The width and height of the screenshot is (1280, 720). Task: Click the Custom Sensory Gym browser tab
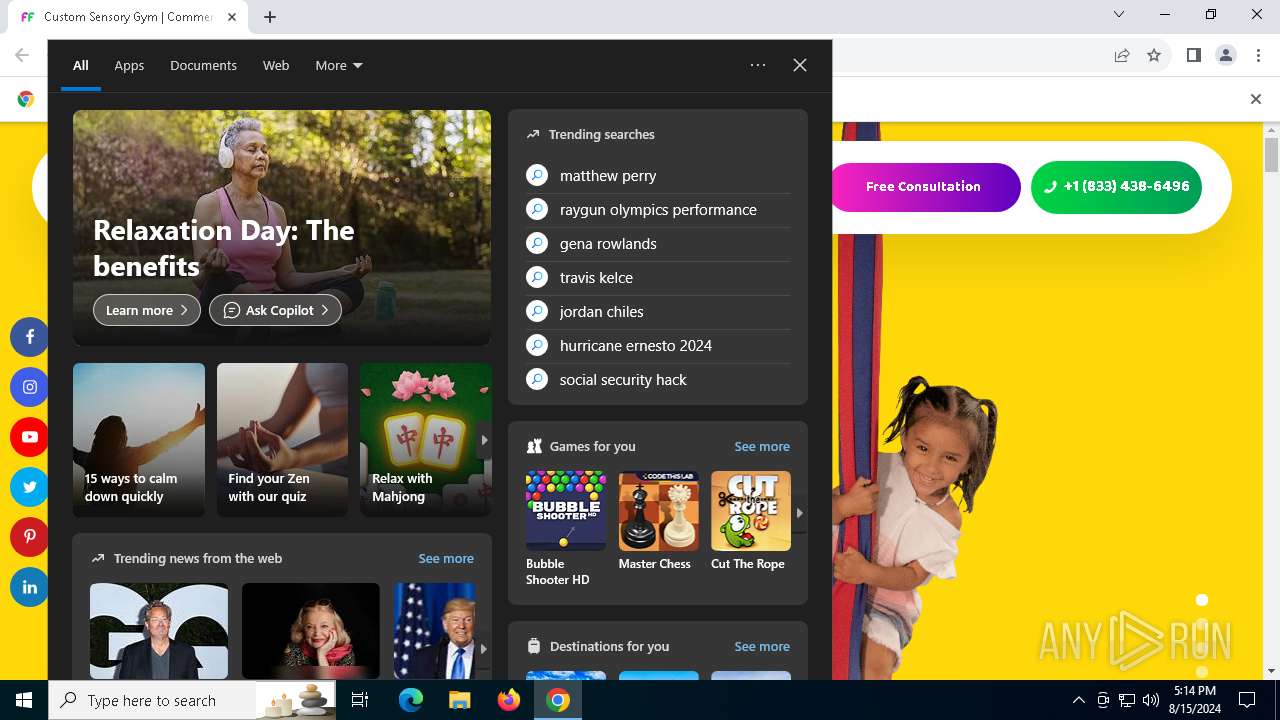(x=128, y=17)
